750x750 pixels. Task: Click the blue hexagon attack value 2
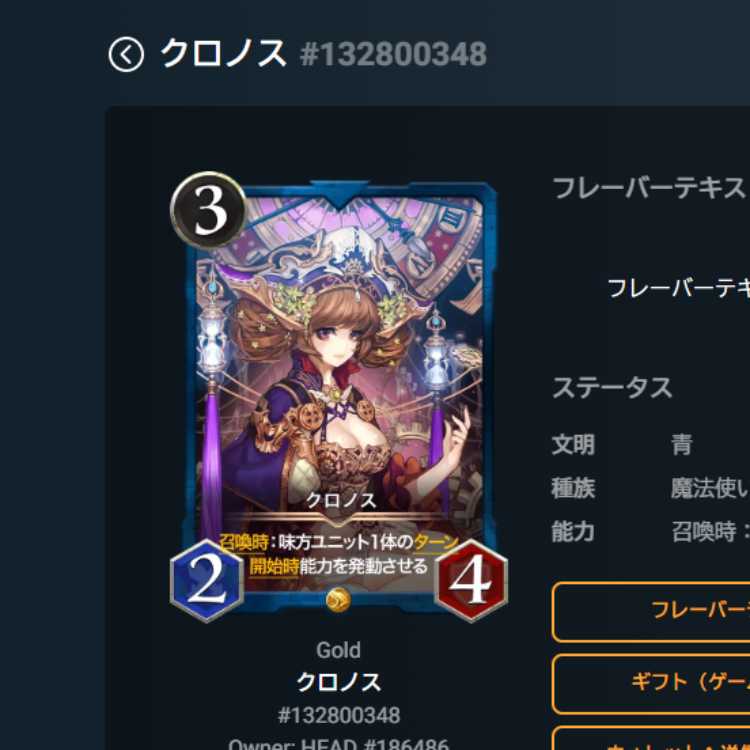coord(207,580)
